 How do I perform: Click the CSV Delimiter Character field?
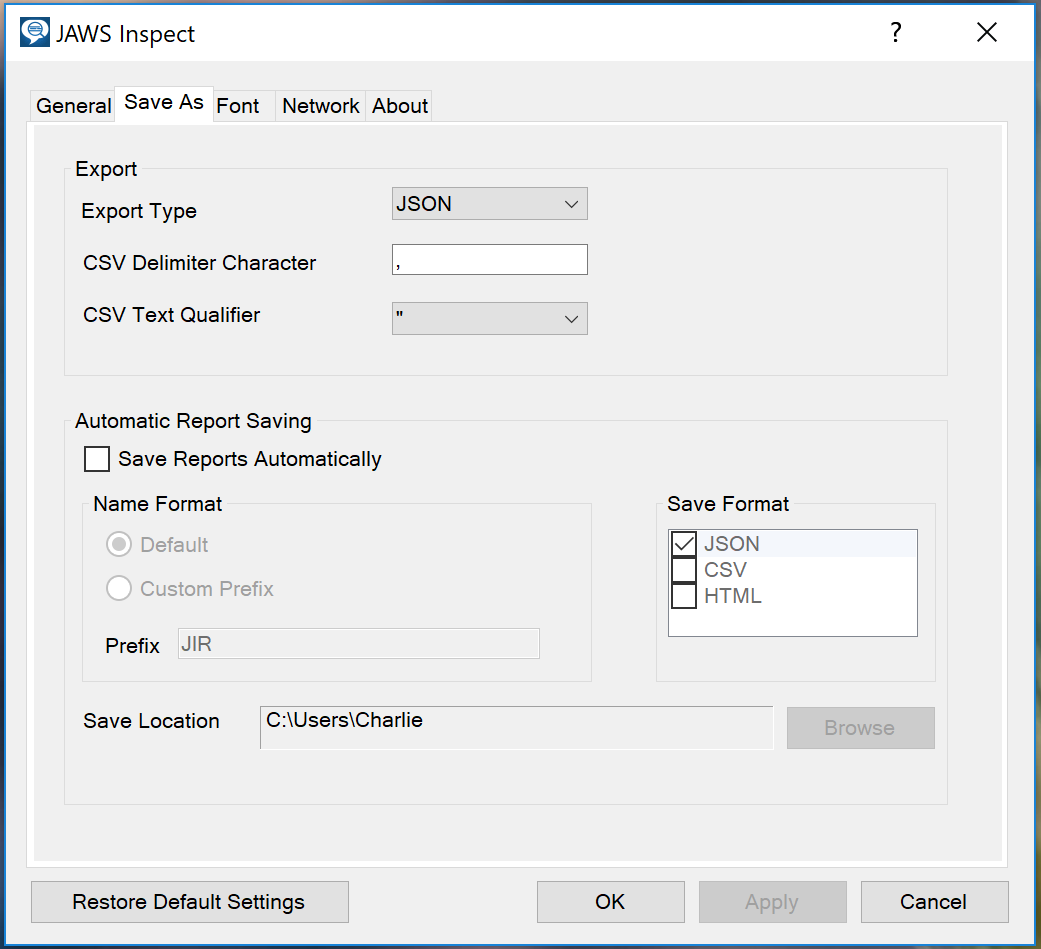pos(489,260)
